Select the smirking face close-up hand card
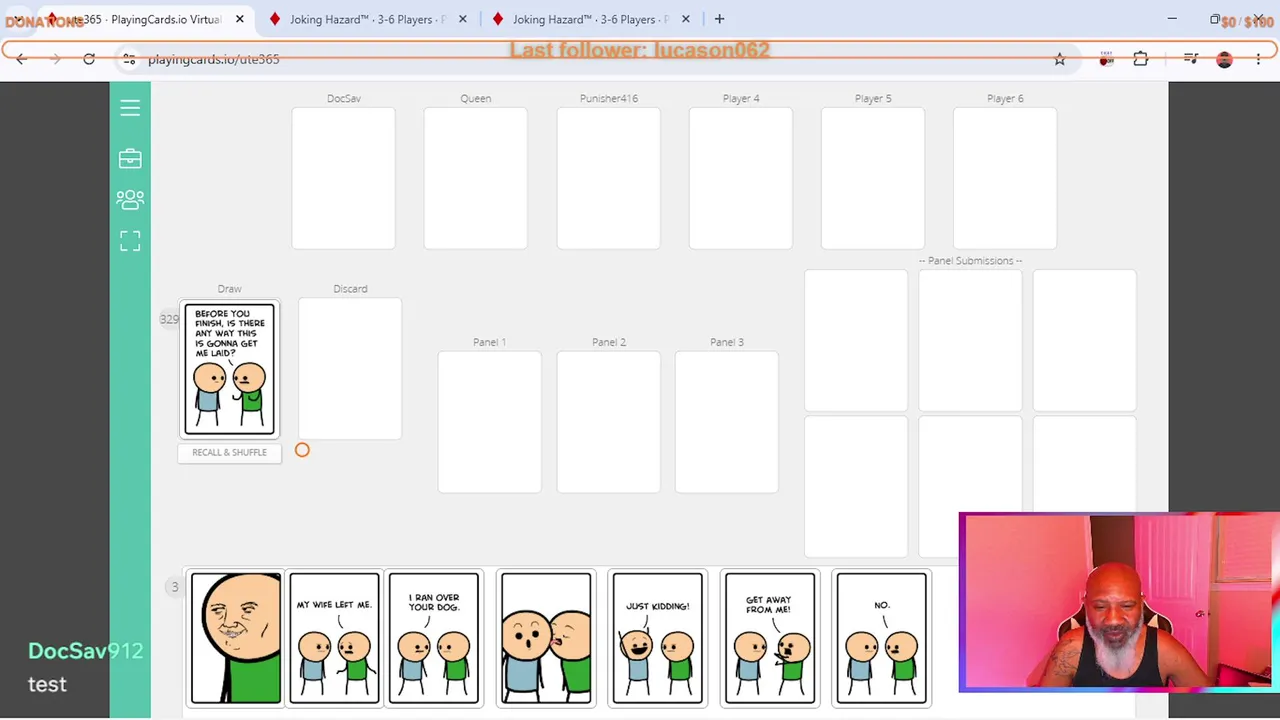1280x720 pixels. pos(236,639)
